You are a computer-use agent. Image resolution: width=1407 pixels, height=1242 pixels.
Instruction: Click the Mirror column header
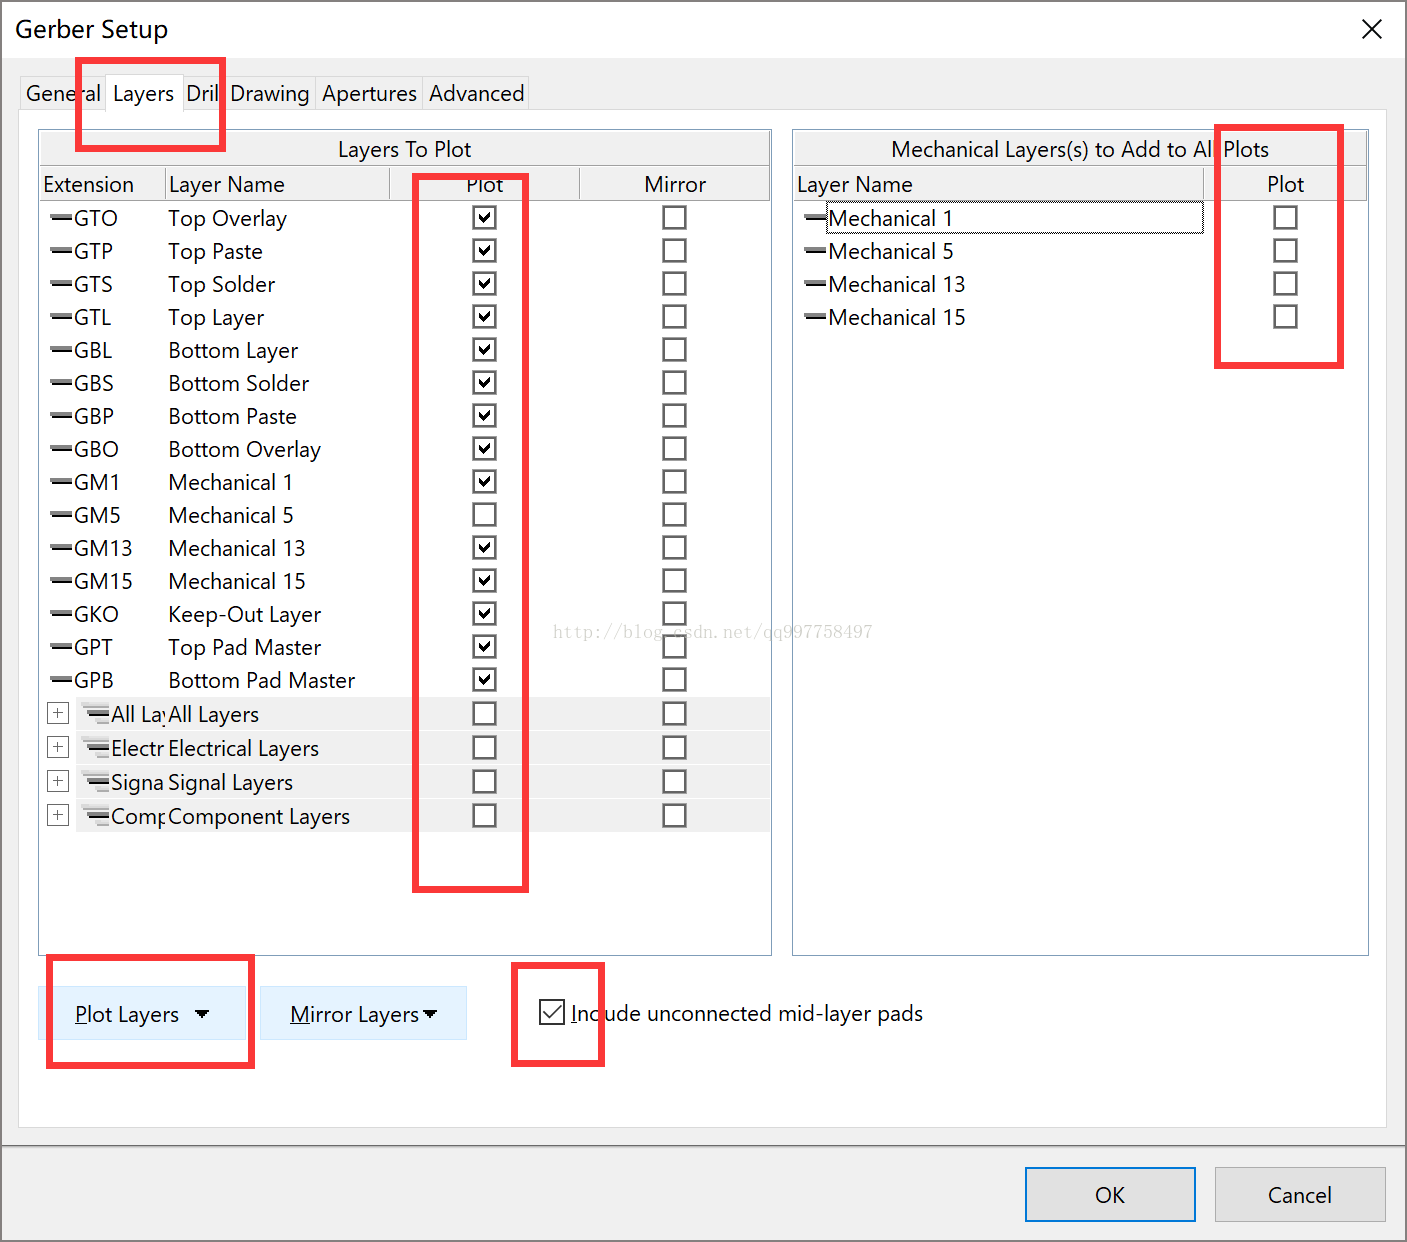pos(674,184)
